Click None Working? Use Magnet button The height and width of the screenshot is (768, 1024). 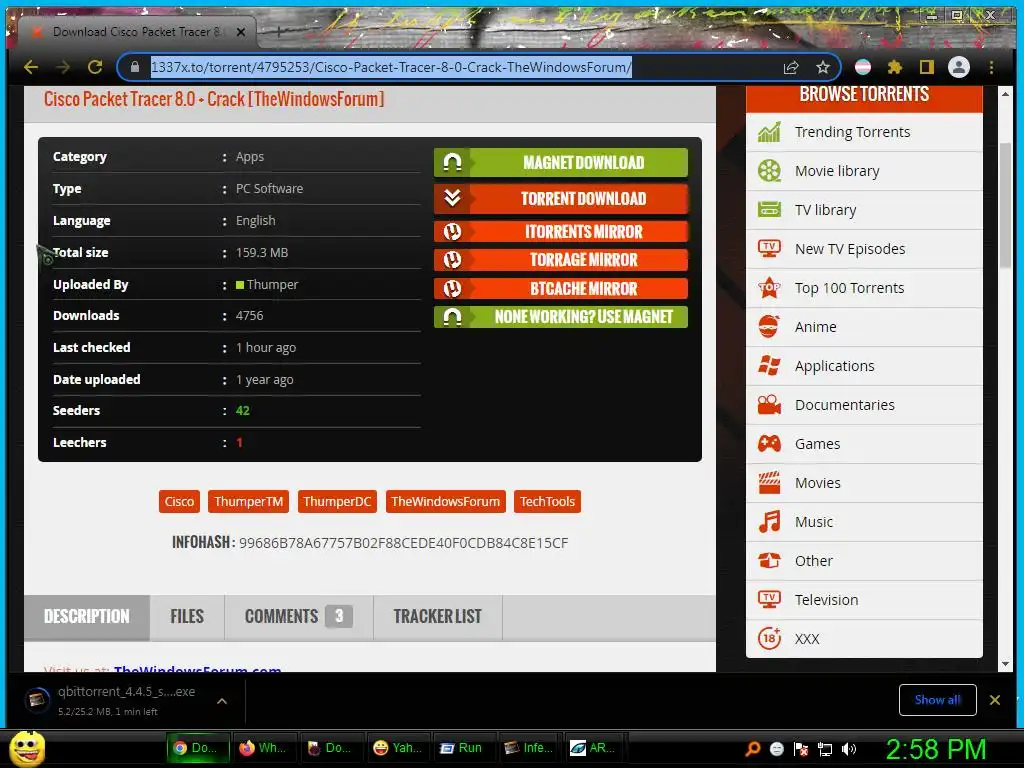click(x=560, y=317)
